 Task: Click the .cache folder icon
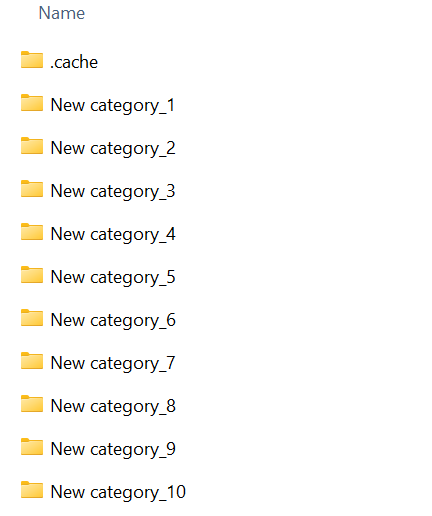32,60
